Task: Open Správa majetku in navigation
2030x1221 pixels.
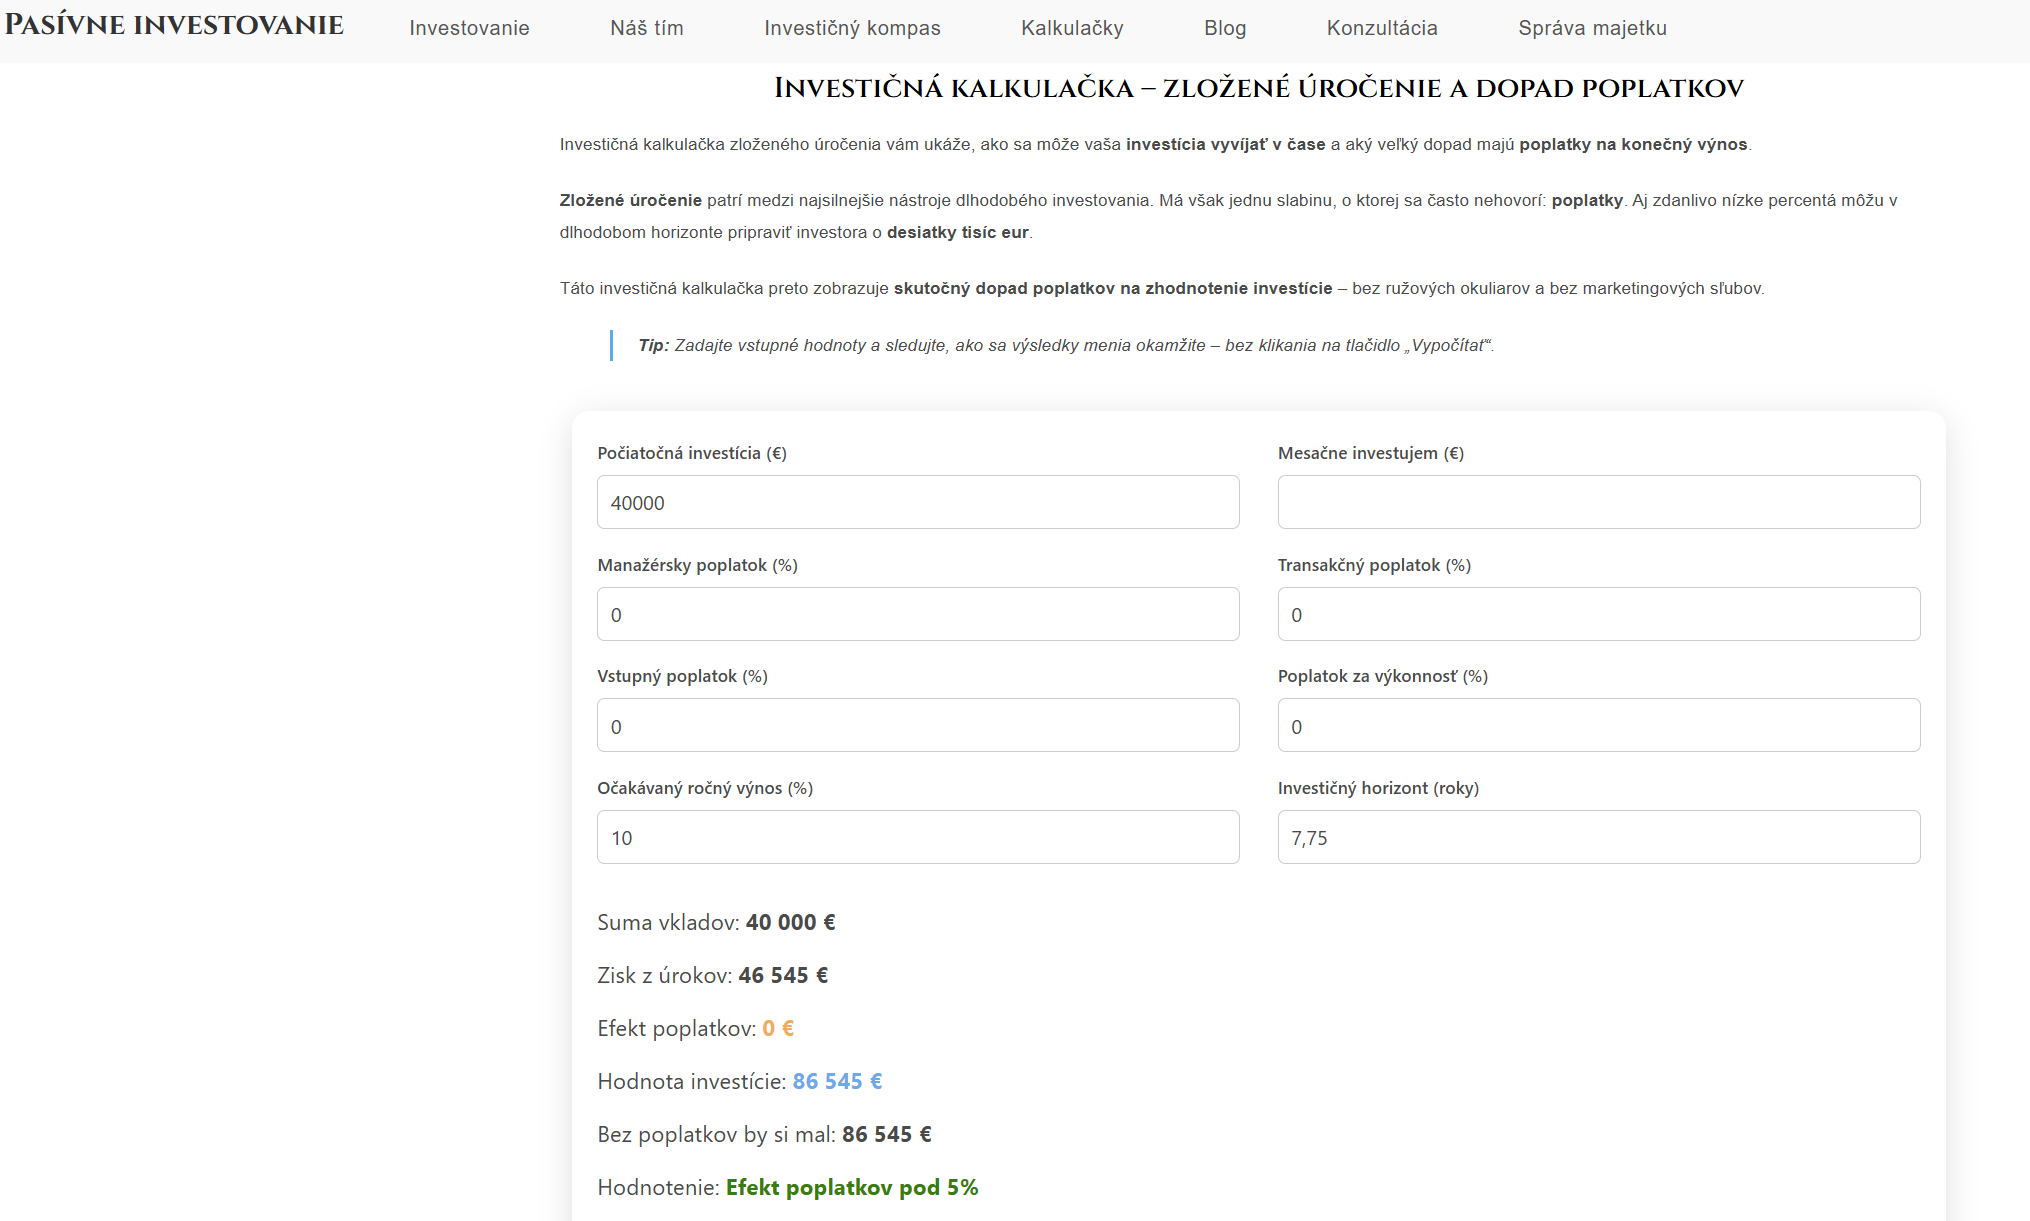Action: tap(1592, 28)
